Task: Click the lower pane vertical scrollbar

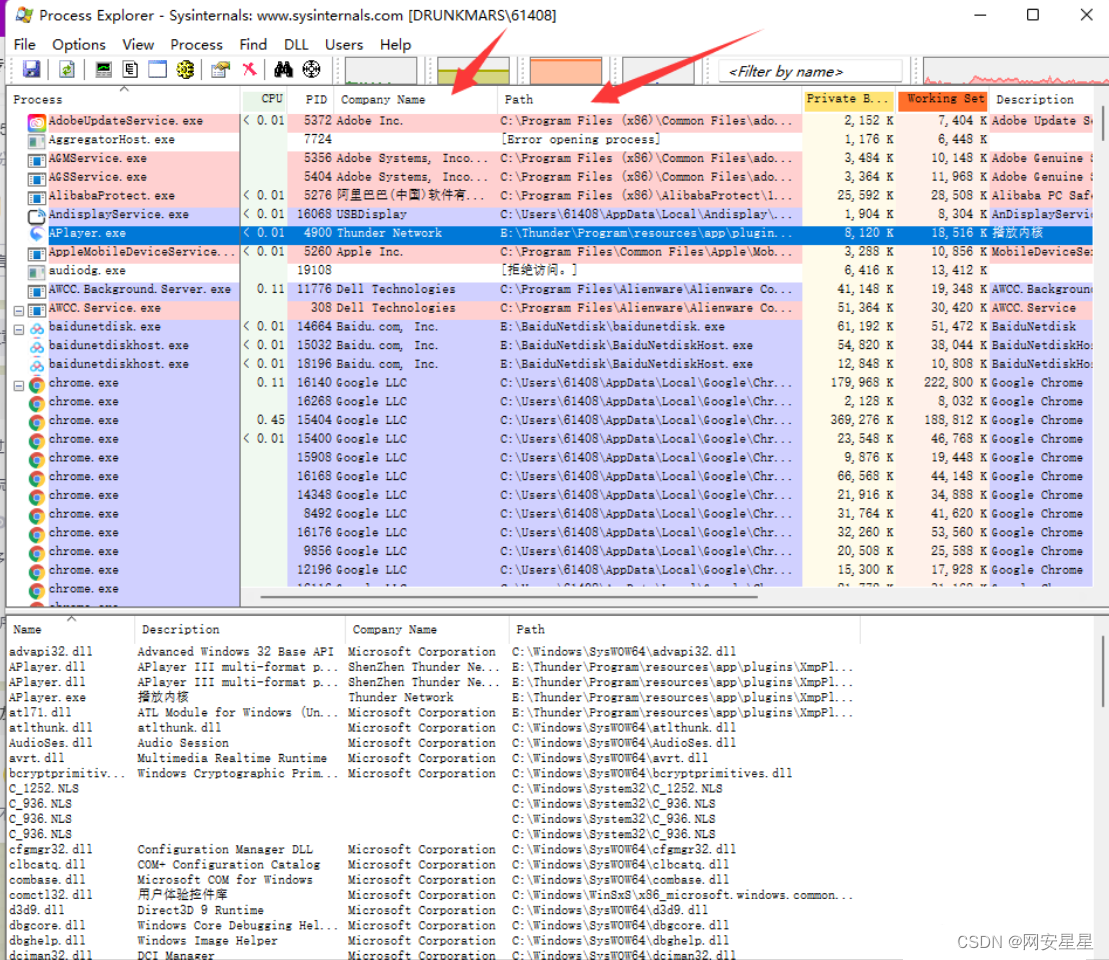Action: (1102, 671)
